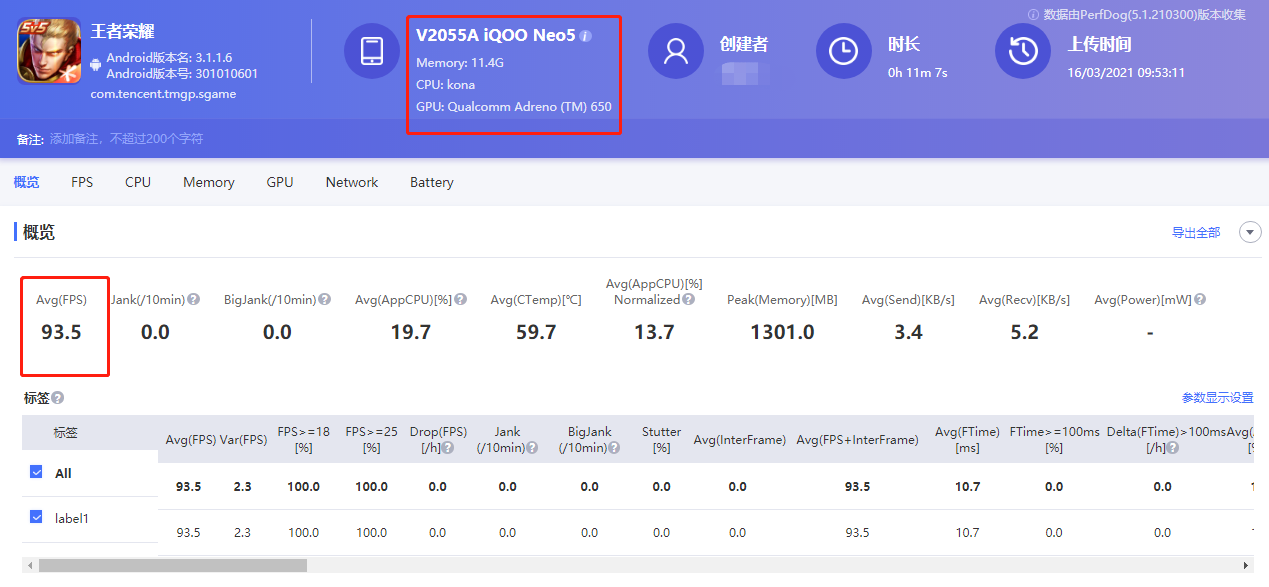Click Var(FPS) 2.3 in All row
The image size is (1269, 587).
[242, 487]
